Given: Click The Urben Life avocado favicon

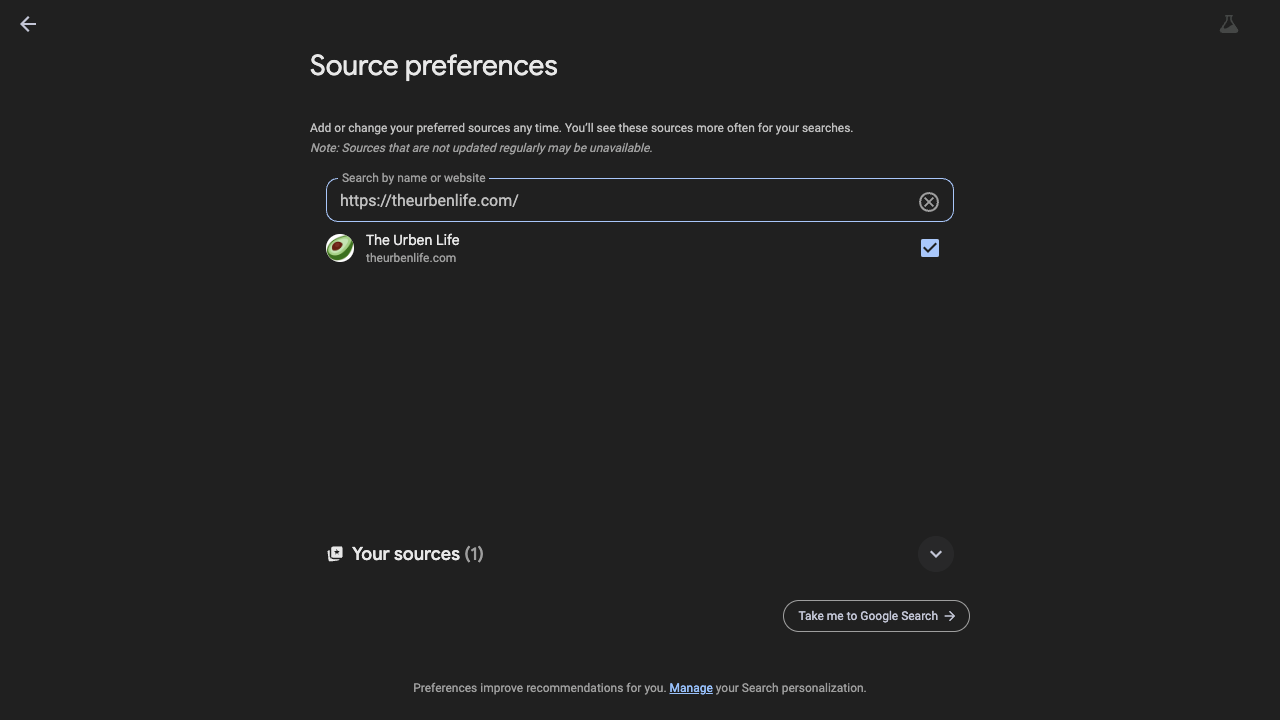Looking at the screenshot, I should tap(339, 247).
